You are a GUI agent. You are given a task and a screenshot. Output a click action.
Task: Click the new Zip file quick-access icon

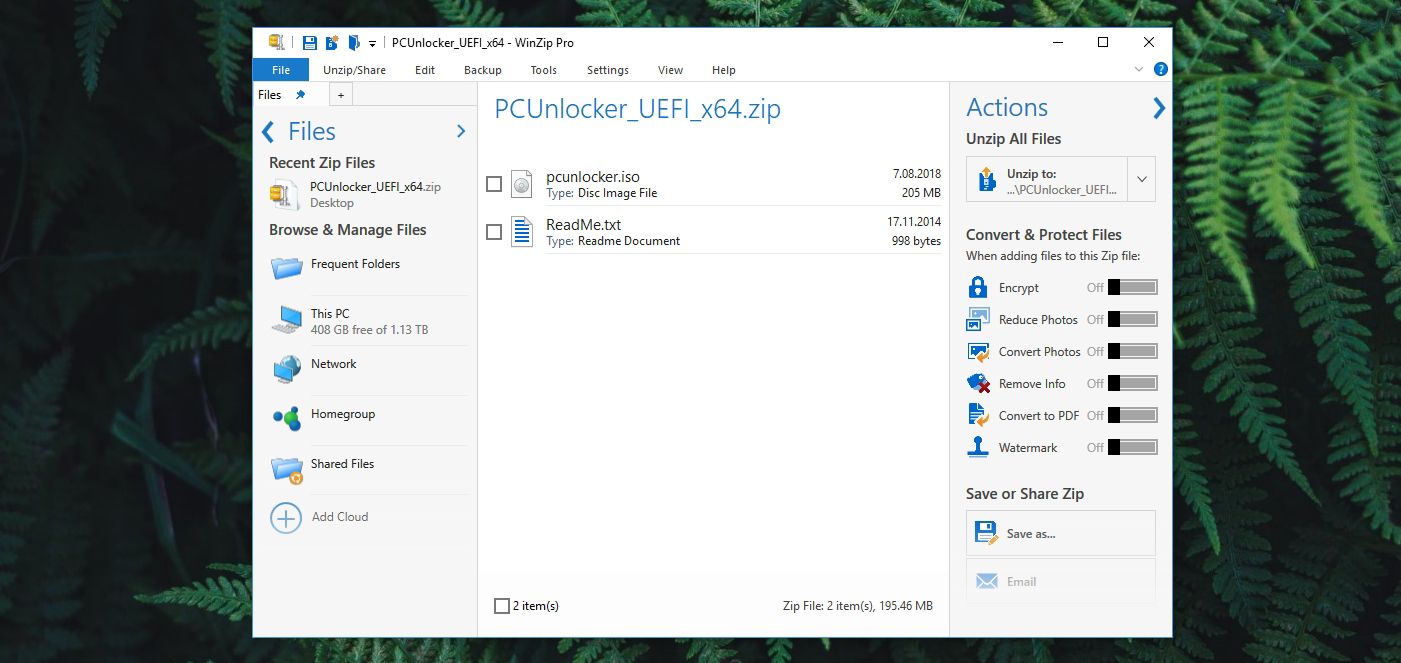332,43
